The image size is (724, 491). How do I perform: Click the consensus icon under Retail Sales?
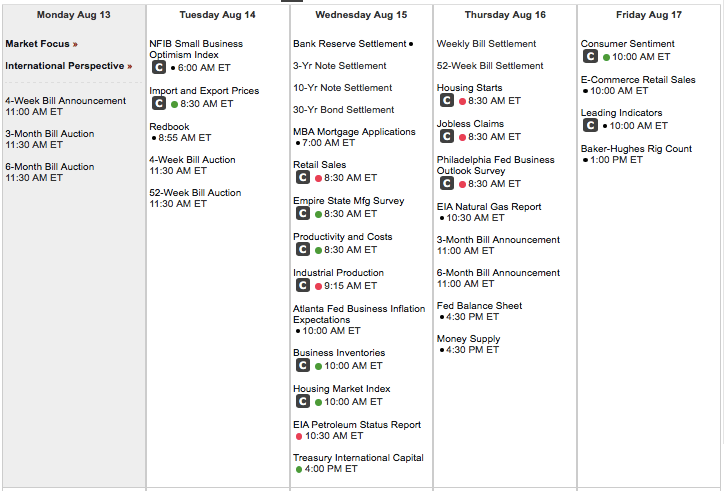pos(303,177)
